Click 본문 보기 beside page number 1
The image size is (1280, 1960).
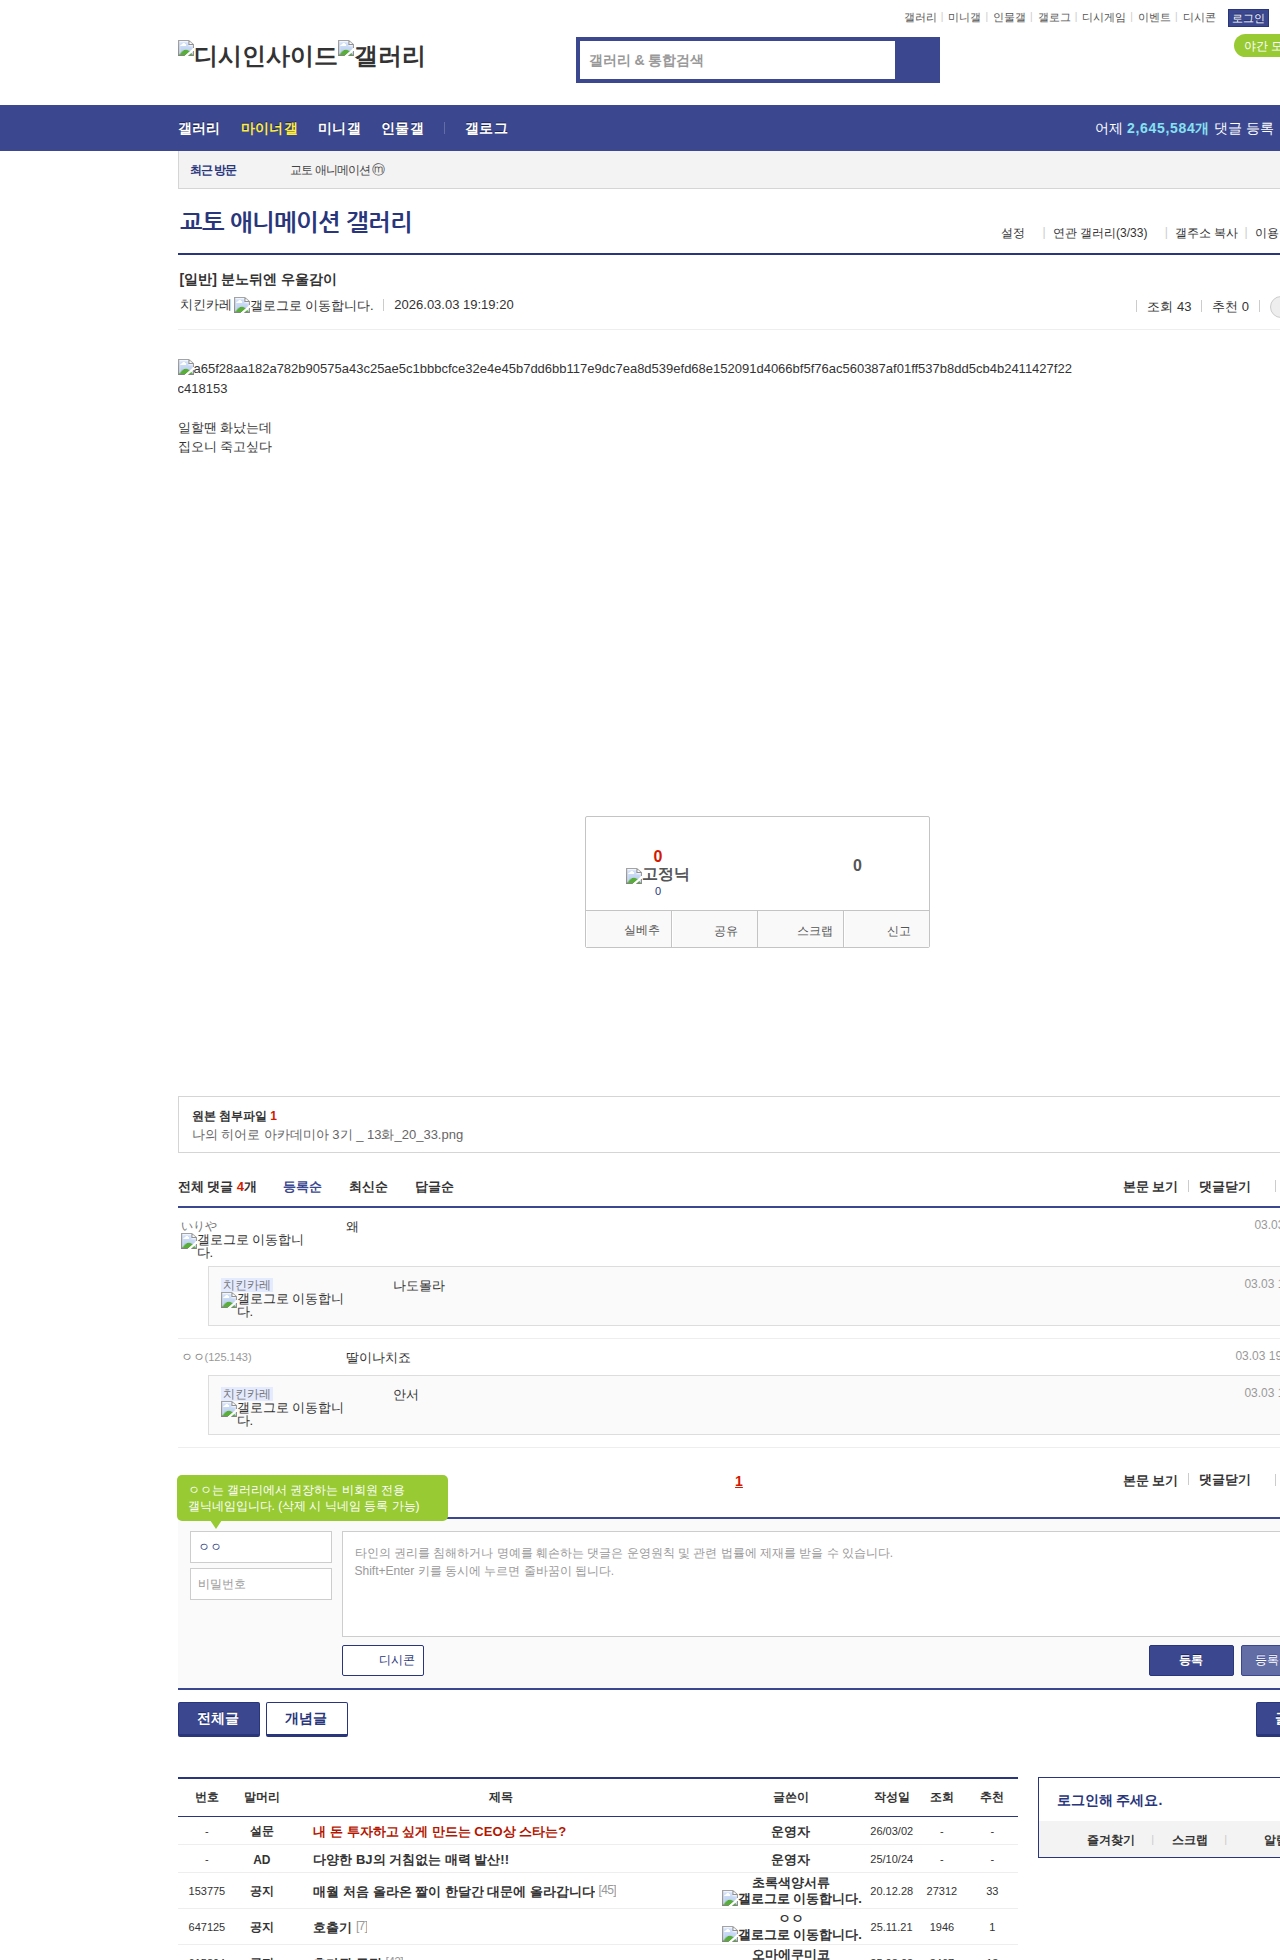(x=1150, y=1480)
